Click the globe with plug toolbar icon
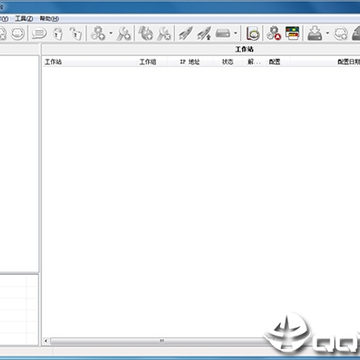 pos(146,33)
